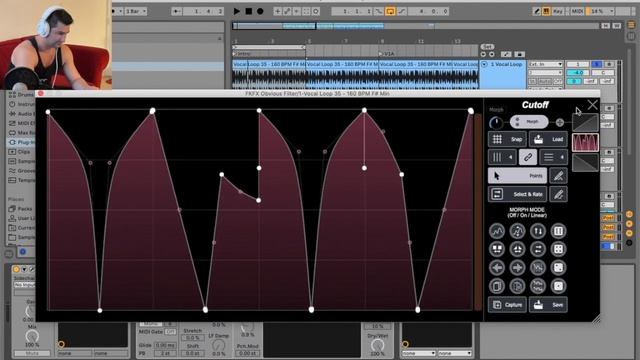Click the Select & Rate button

(x=517, y=194)
